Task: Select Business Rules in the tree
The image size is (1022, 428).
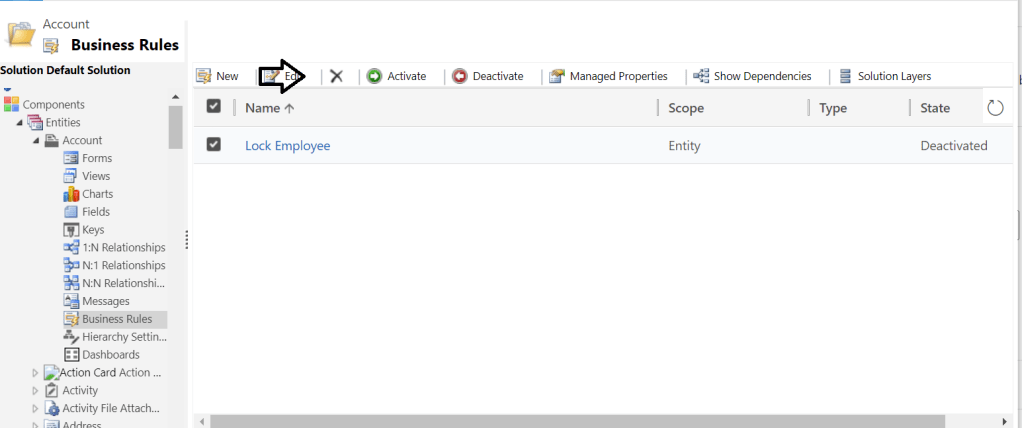Action: tap(116, 319)
